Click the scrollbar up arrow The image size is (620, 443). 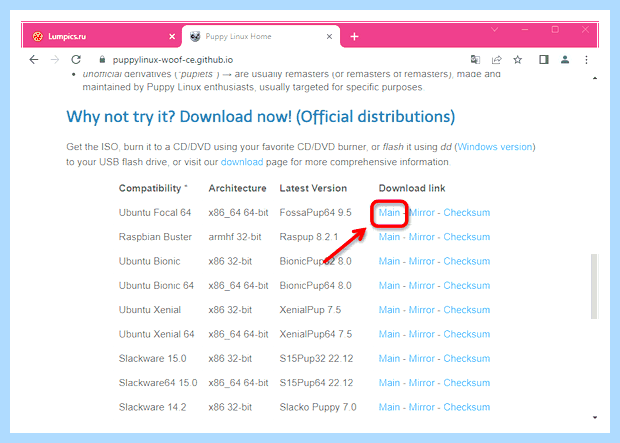point(595,78)
